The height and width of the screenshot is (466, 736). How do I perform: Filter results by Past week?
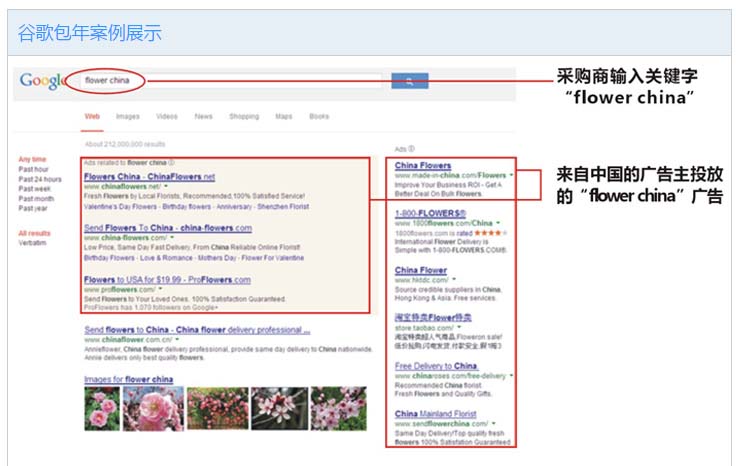(x=34, y=189)
